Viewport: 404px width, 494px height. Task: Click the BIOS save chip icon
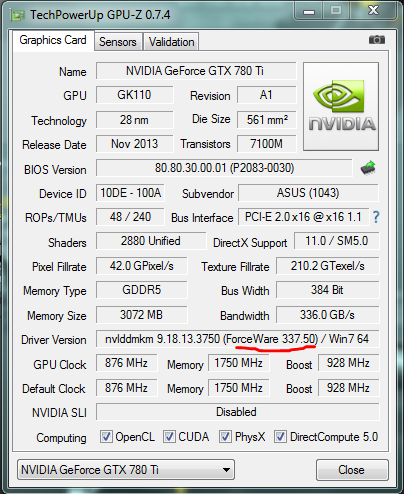[x=368, y=168]
